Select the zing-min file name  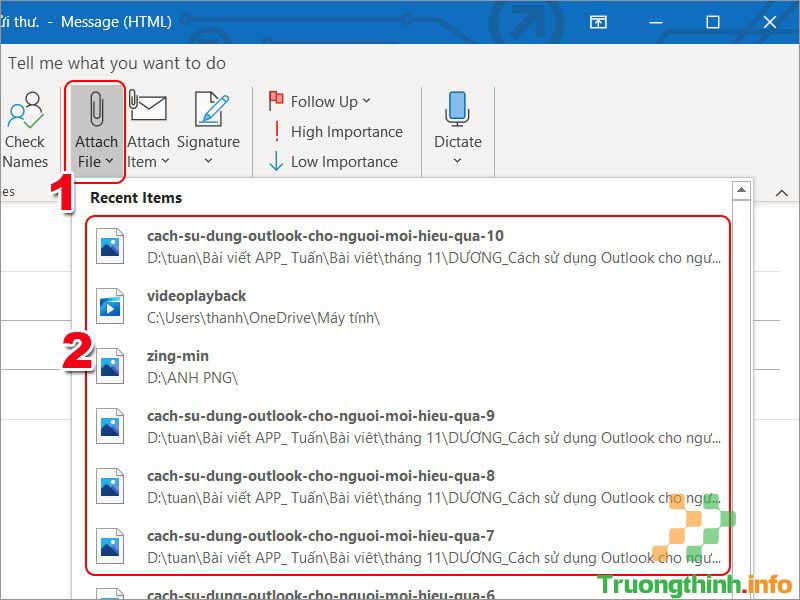178,356
